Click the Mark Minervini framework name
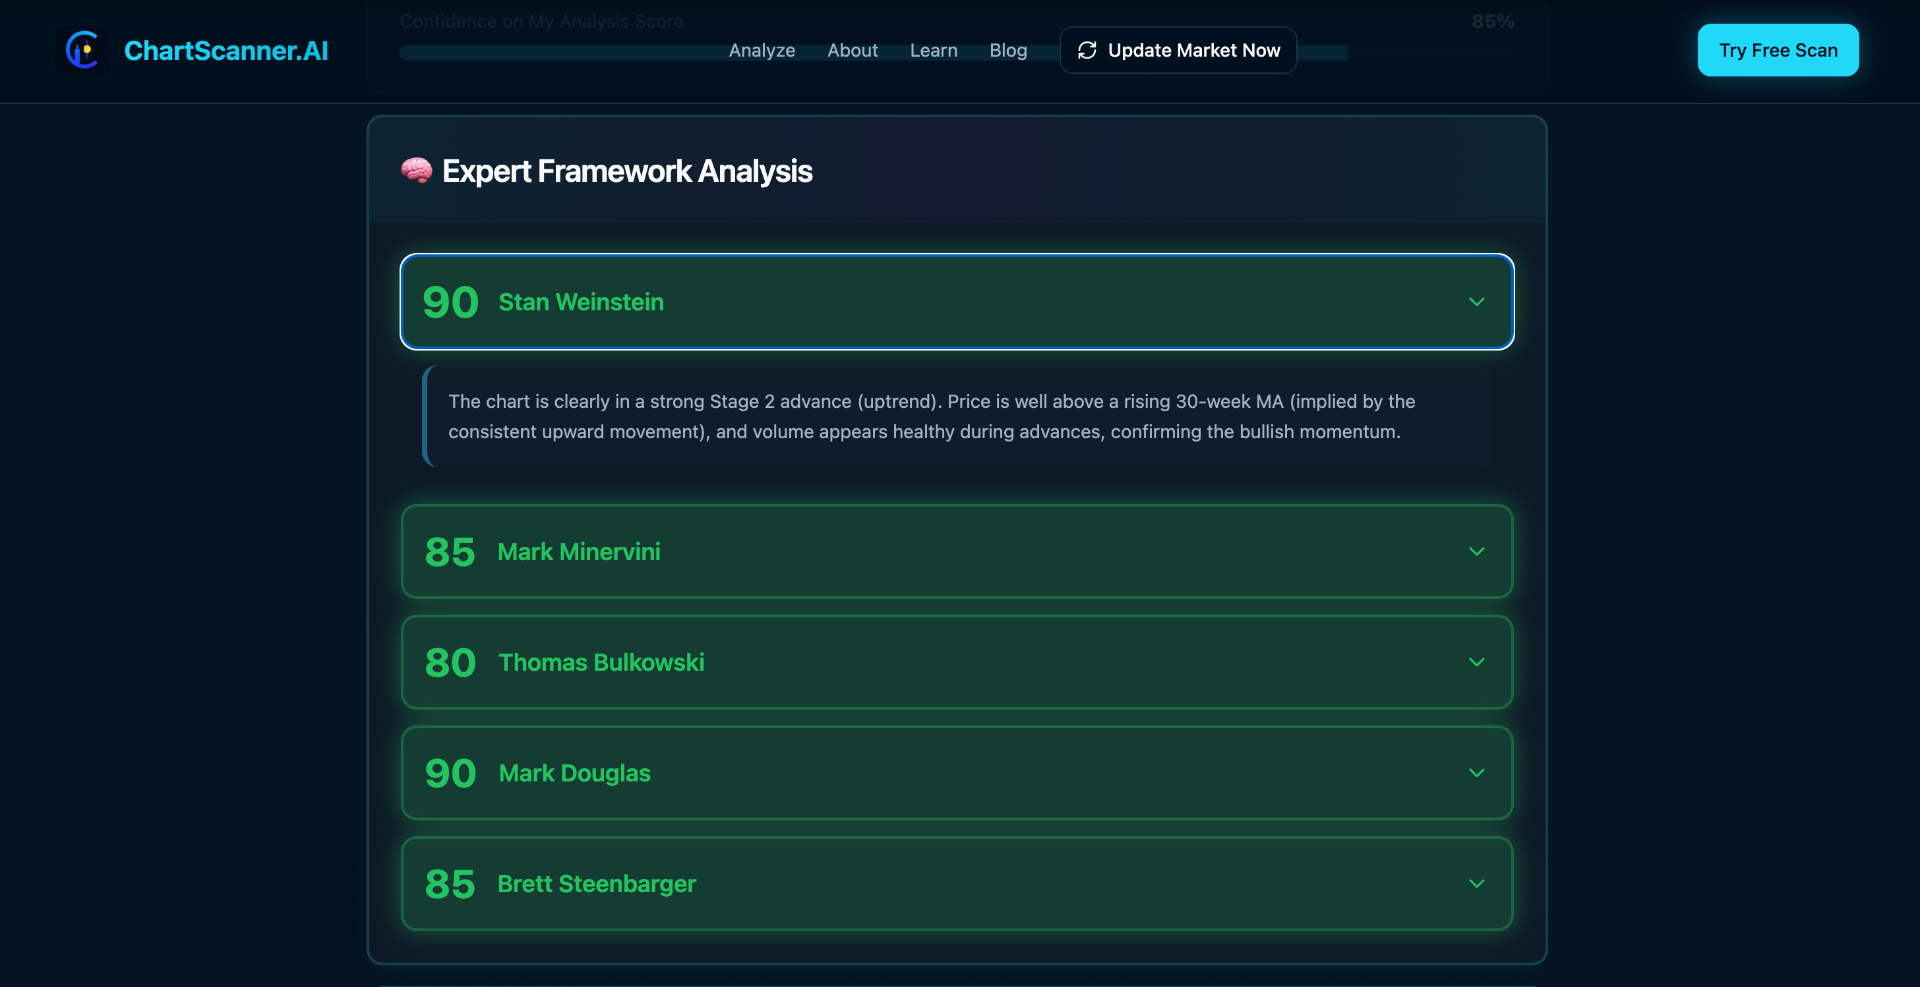The height and width of the screenshot is (987, 1920). pos(579,552)
